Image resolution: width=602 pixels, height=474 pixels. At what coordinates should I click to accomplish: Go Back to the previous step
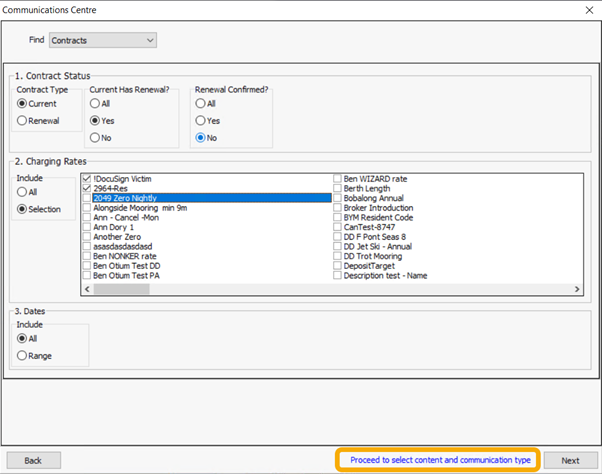click(x=33, y=460)
